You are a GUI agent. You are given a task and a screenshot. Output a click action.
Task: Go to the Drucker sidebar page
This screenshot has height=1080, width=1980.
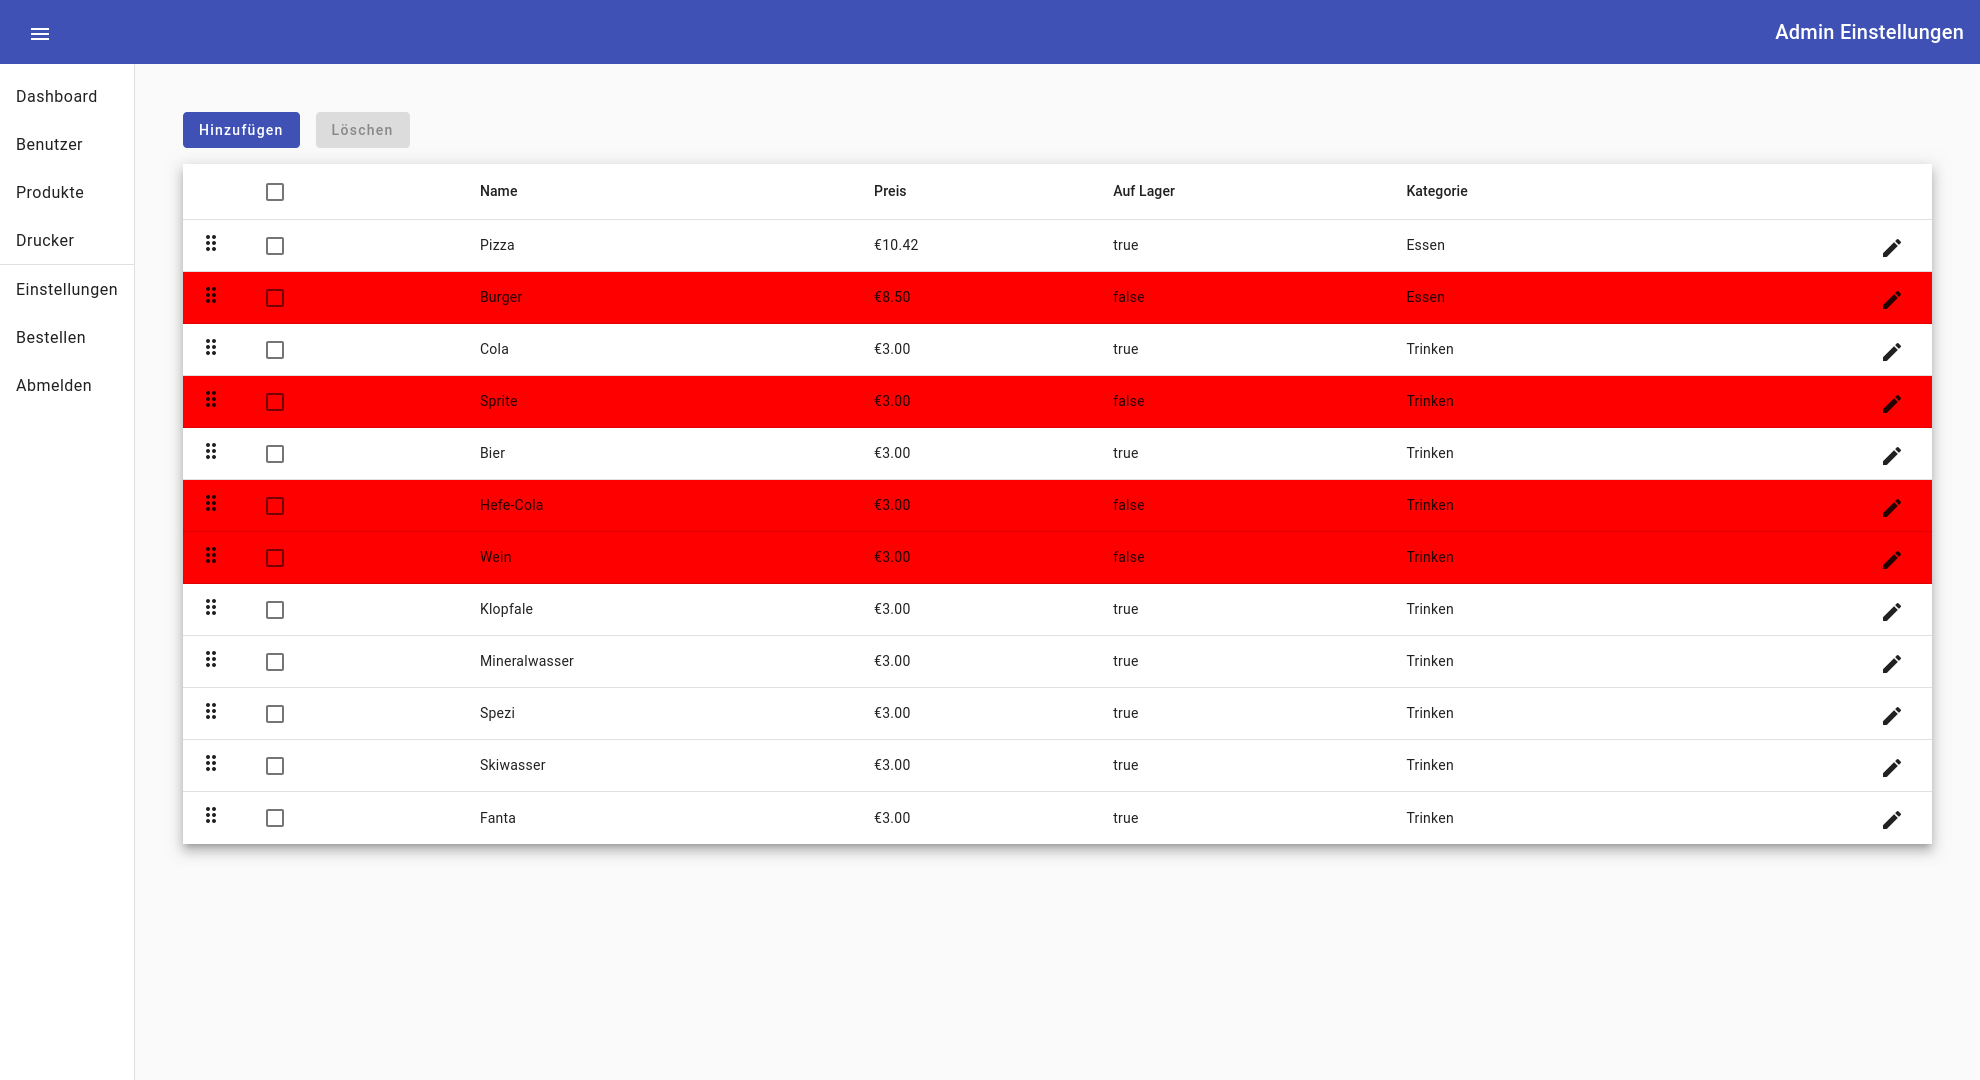(x=45, y=240)
